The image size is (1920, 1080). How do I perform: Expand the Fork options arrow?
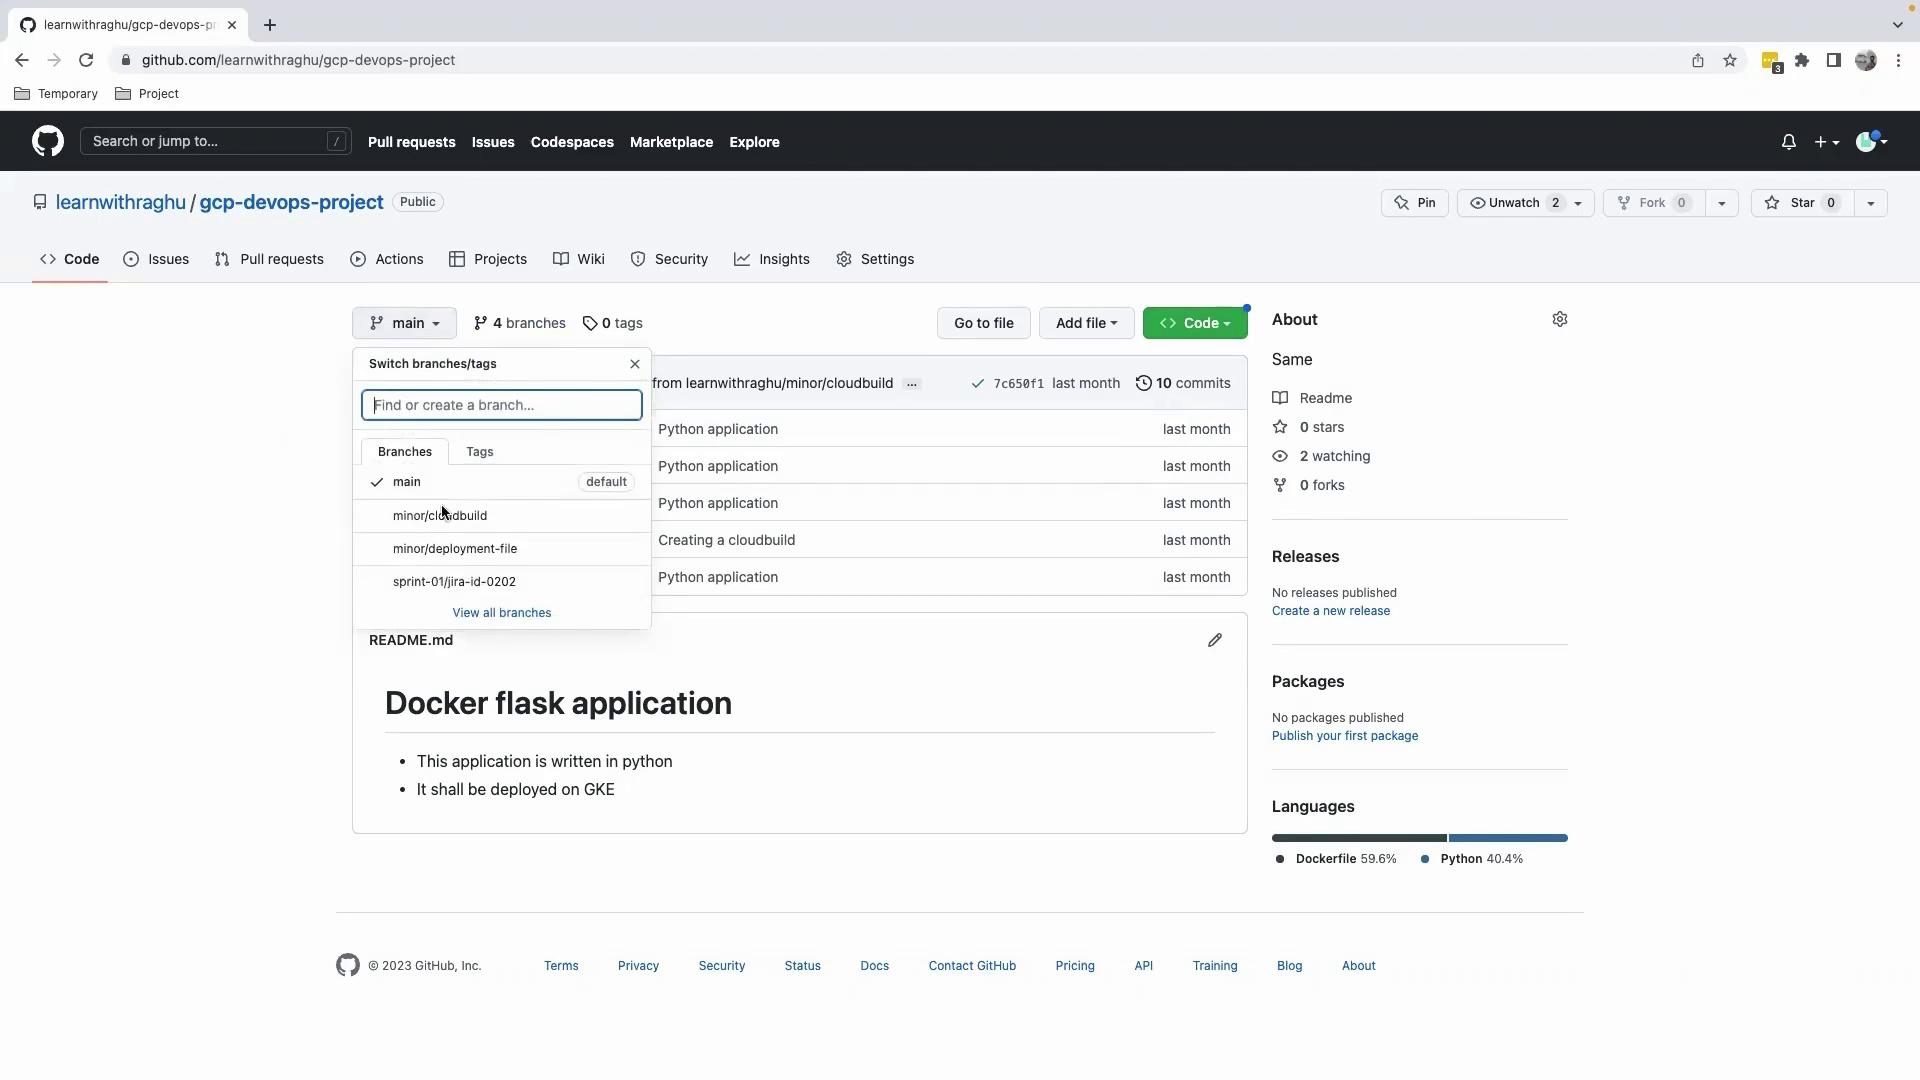(x=1721, y=203)
